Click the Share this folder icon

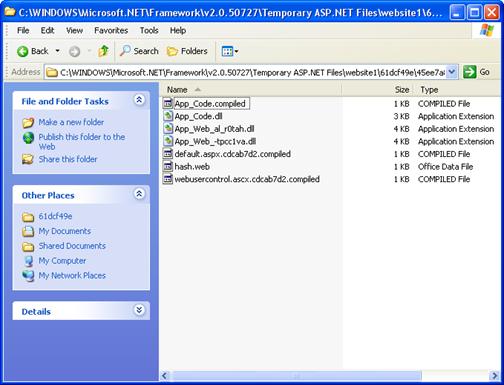[x=28, y=159]
